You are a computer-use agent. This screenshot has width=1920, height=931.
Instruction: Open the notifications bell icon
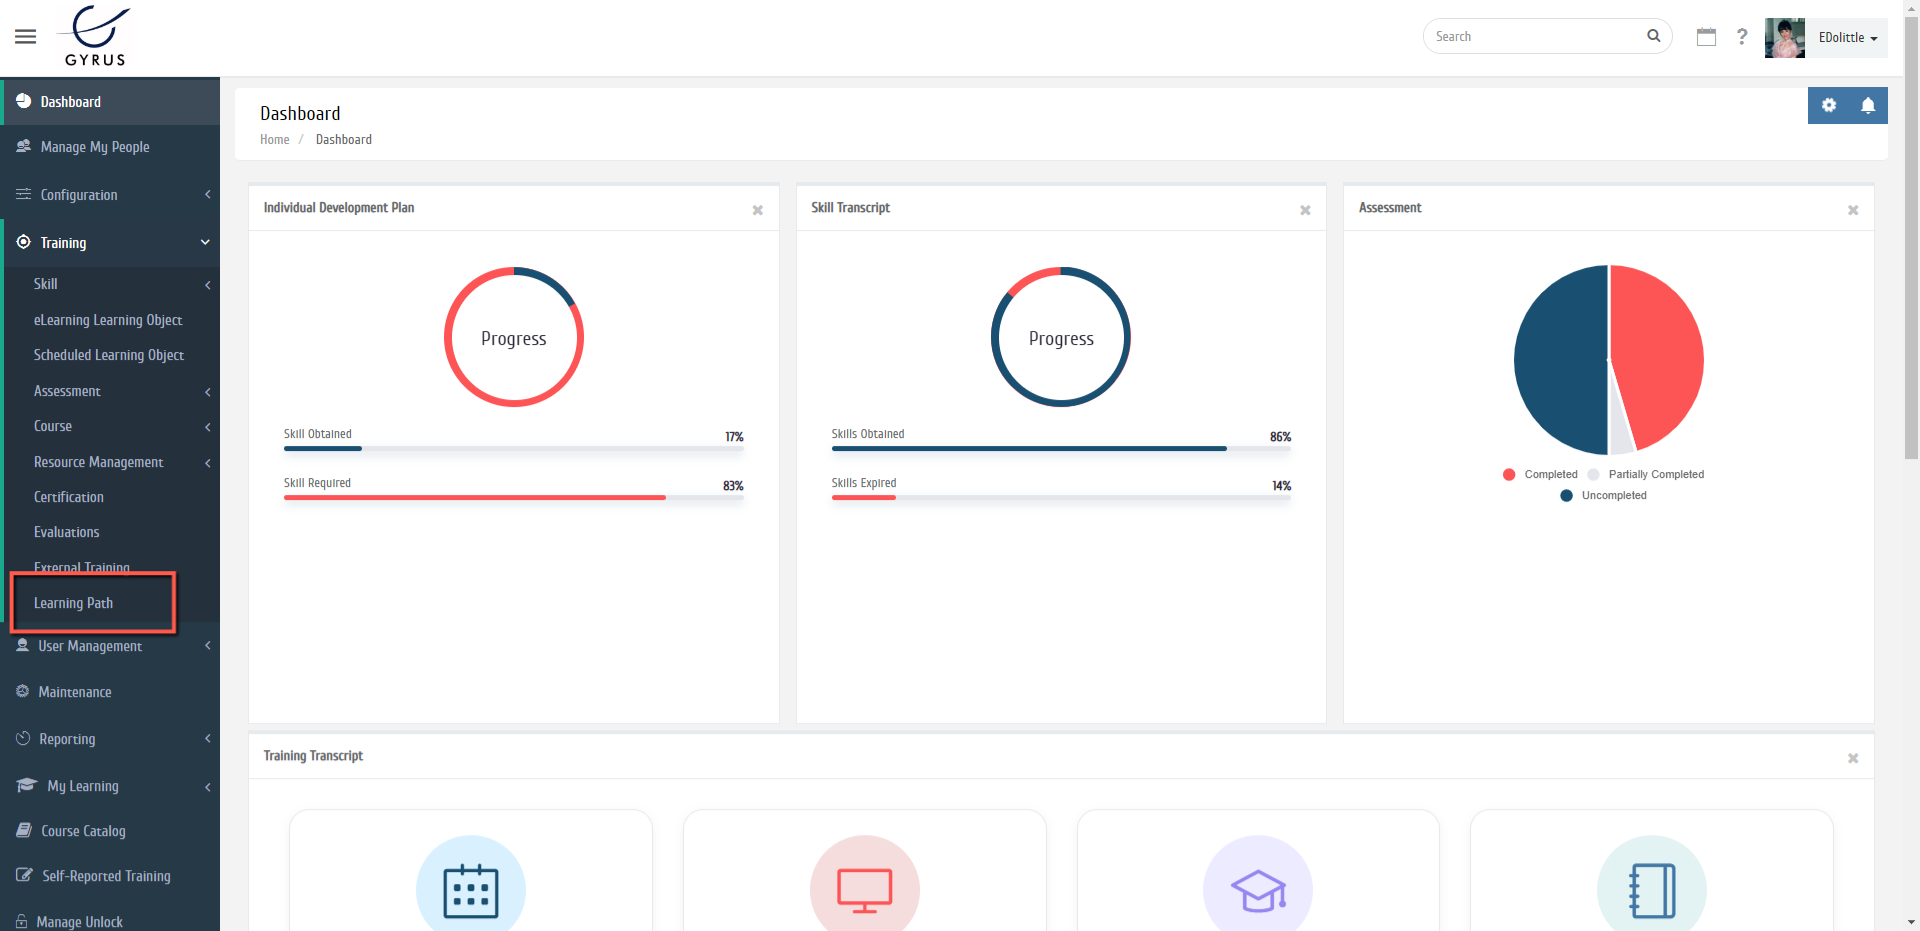[1867, 106]
